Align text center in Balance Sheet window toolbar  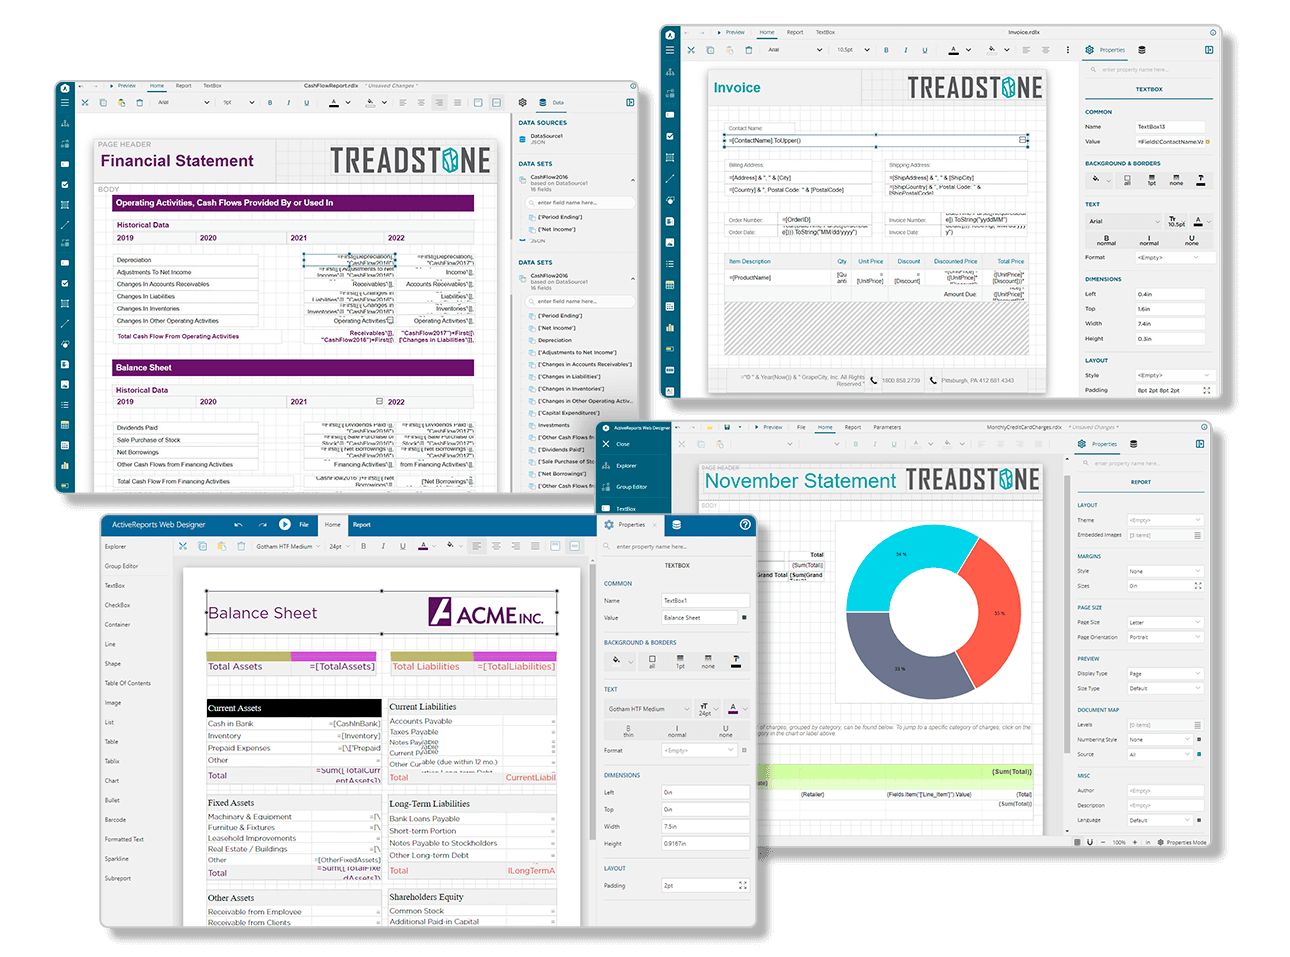click(x=496, y=546)
